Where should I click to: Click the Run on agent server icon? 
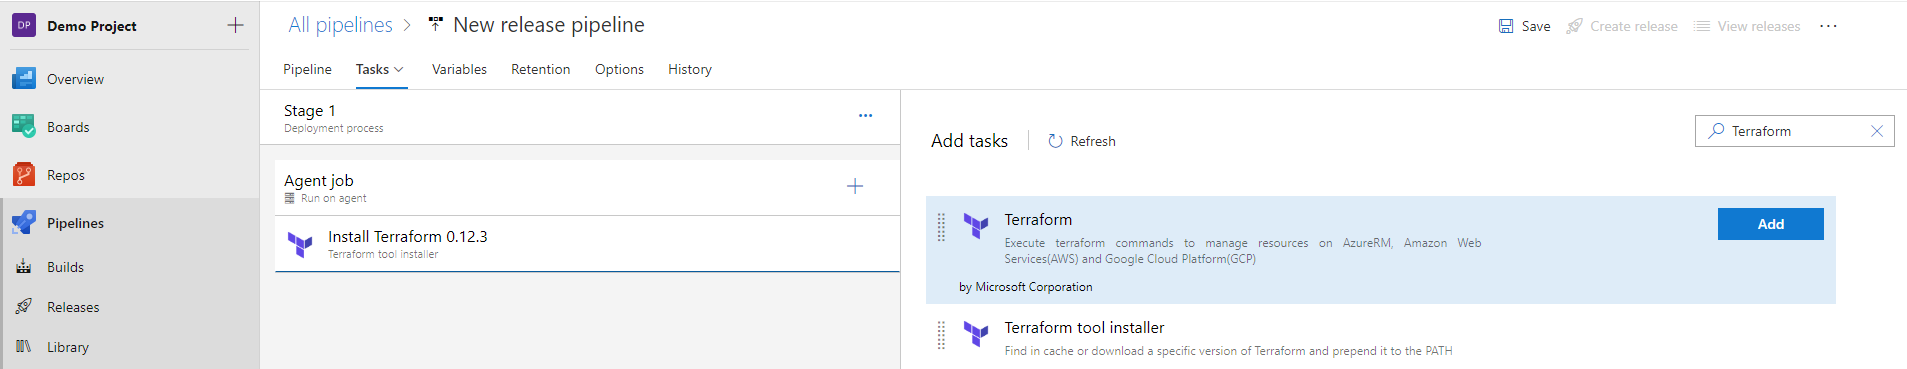click(290, 198)
